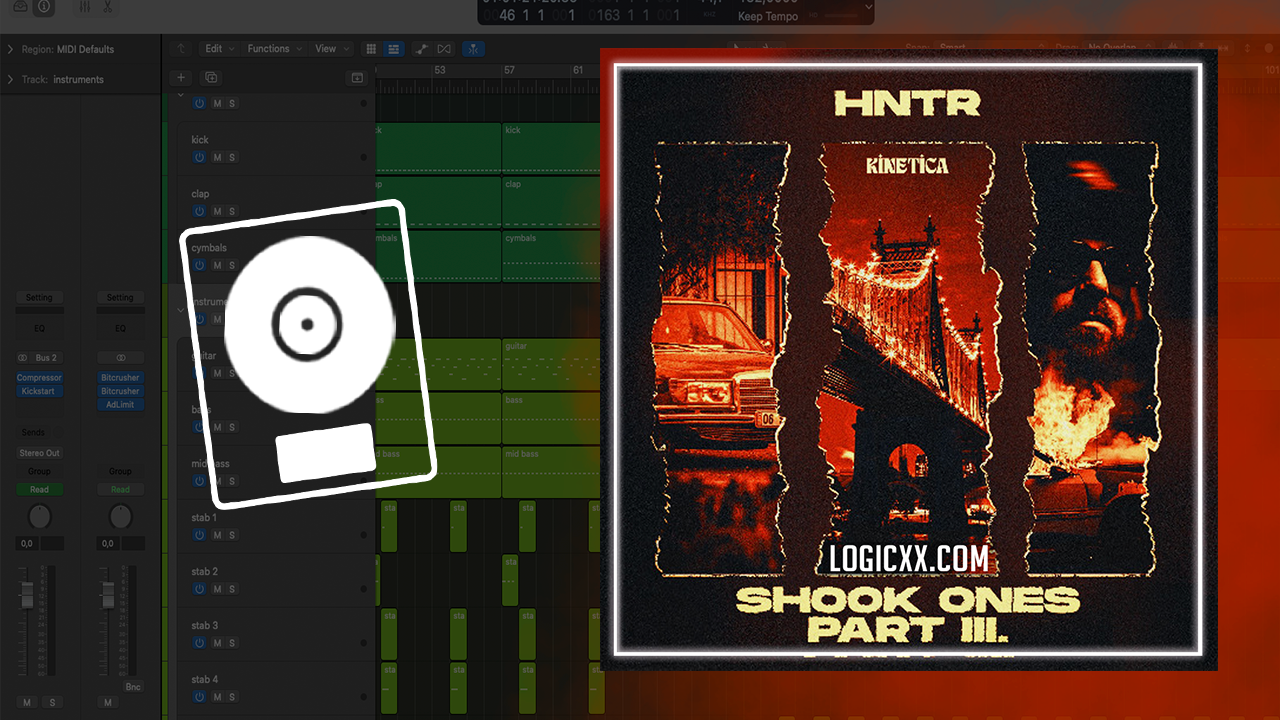Expand the Region: MIDI Defaults section
The height and width of the screenshot is (720, 1280).
click(10, 49)
